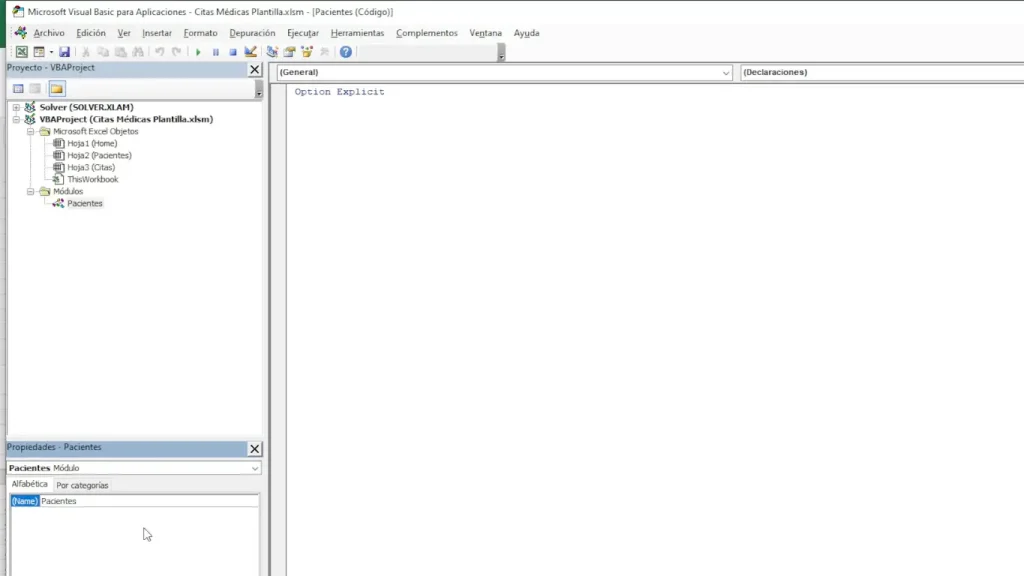
Task: Click the Reset stop square icon
Action: 232,52
